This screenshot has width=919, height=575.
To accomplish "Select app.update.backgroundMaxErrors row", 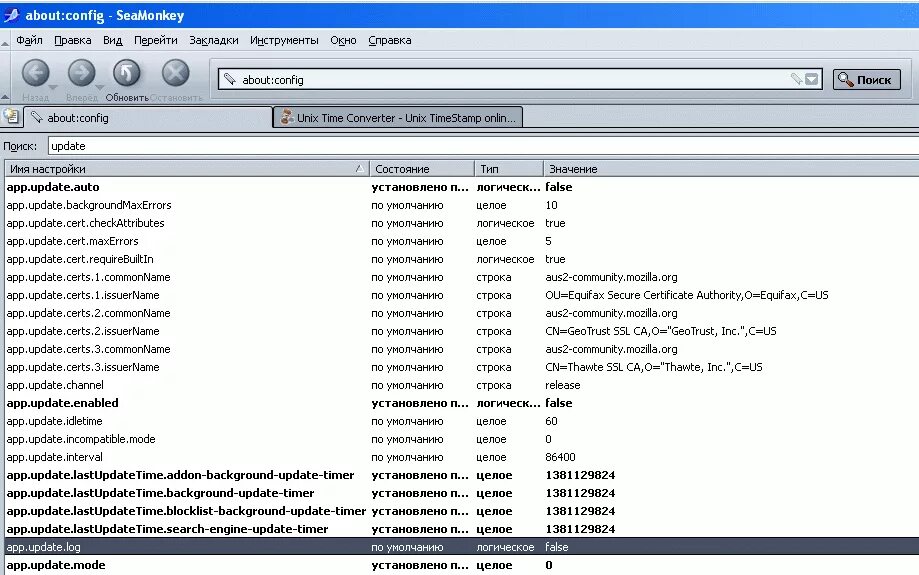I will click(x=462, y=205).
